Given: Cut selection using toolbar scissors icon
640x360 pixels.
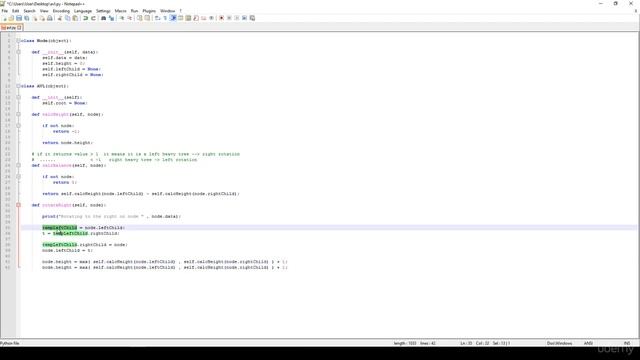Looking at the screenshot, I should (60, 18).
